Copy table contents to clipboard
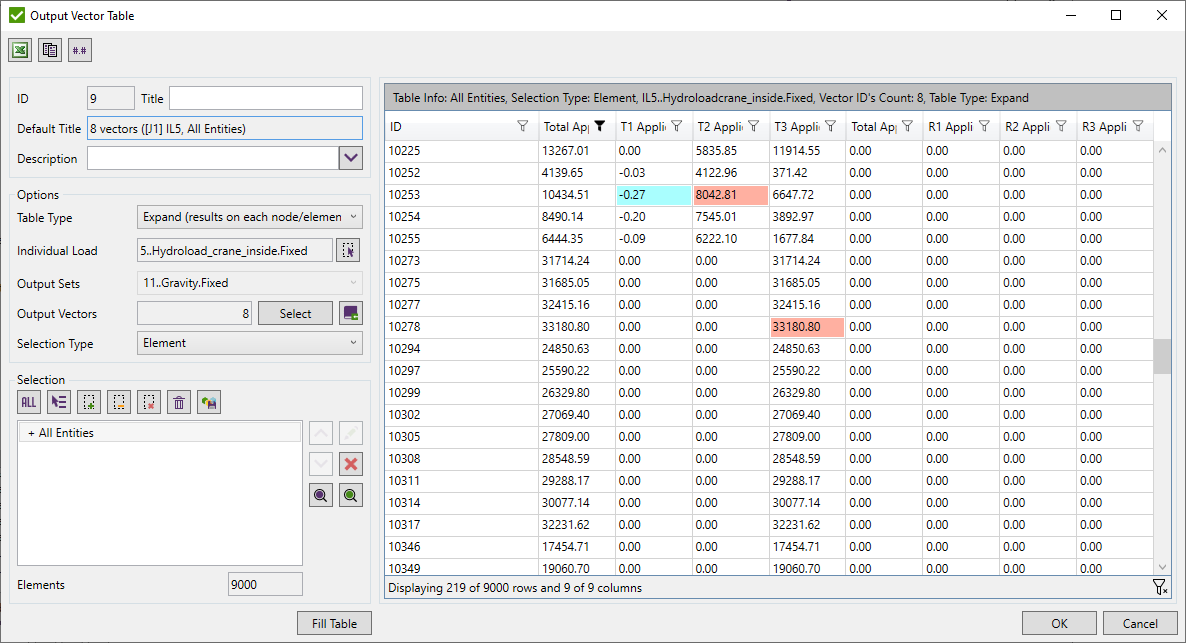The image size is (1186, 643). pos(49,50)
